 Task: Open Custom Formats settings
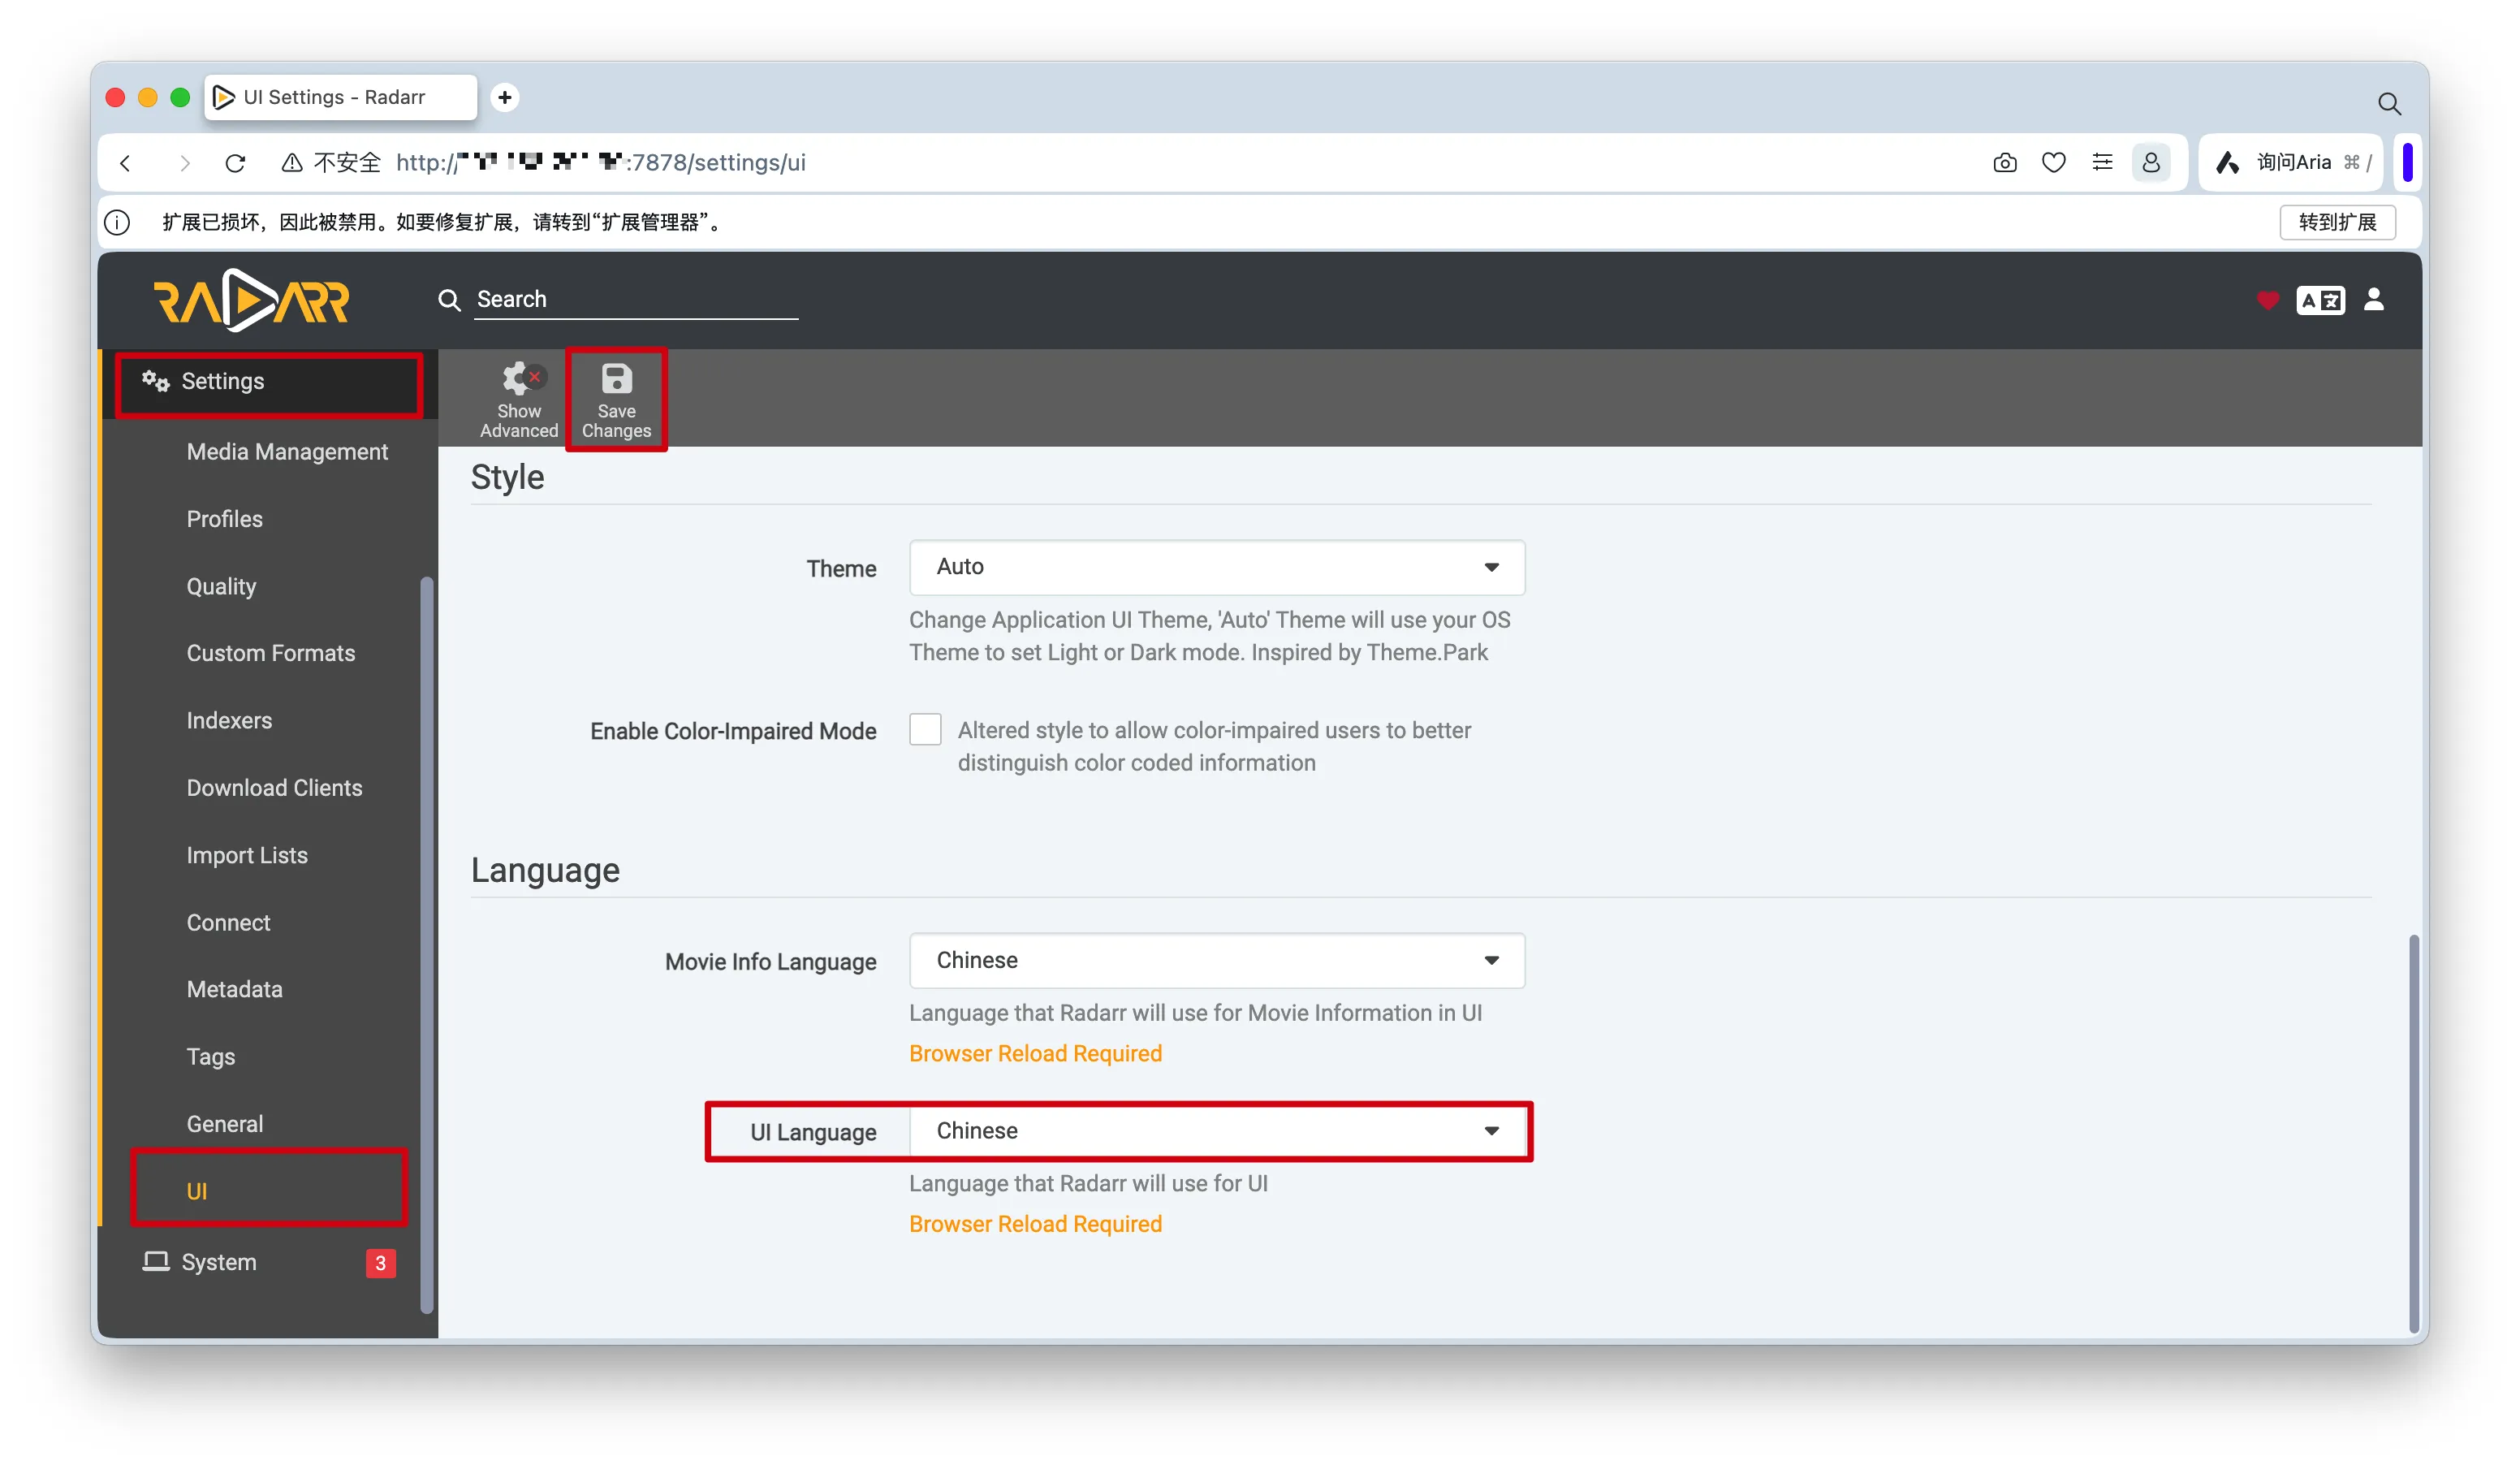(270, 653)
